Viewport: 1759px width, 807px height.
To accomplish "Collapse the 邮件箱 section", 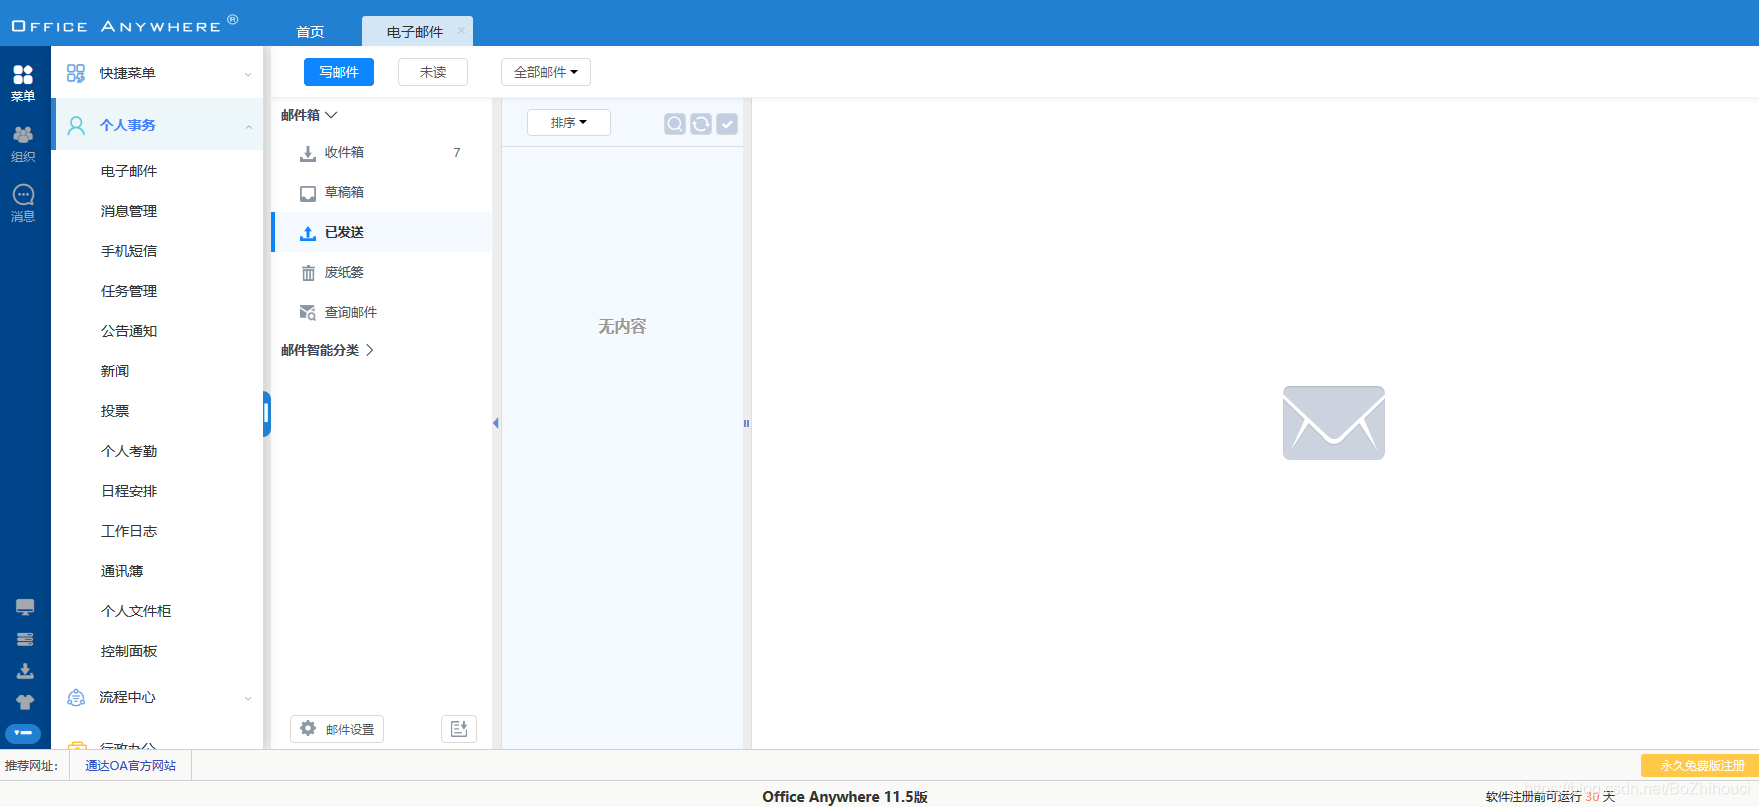I will pyautogui.click(x=309, y=115).
